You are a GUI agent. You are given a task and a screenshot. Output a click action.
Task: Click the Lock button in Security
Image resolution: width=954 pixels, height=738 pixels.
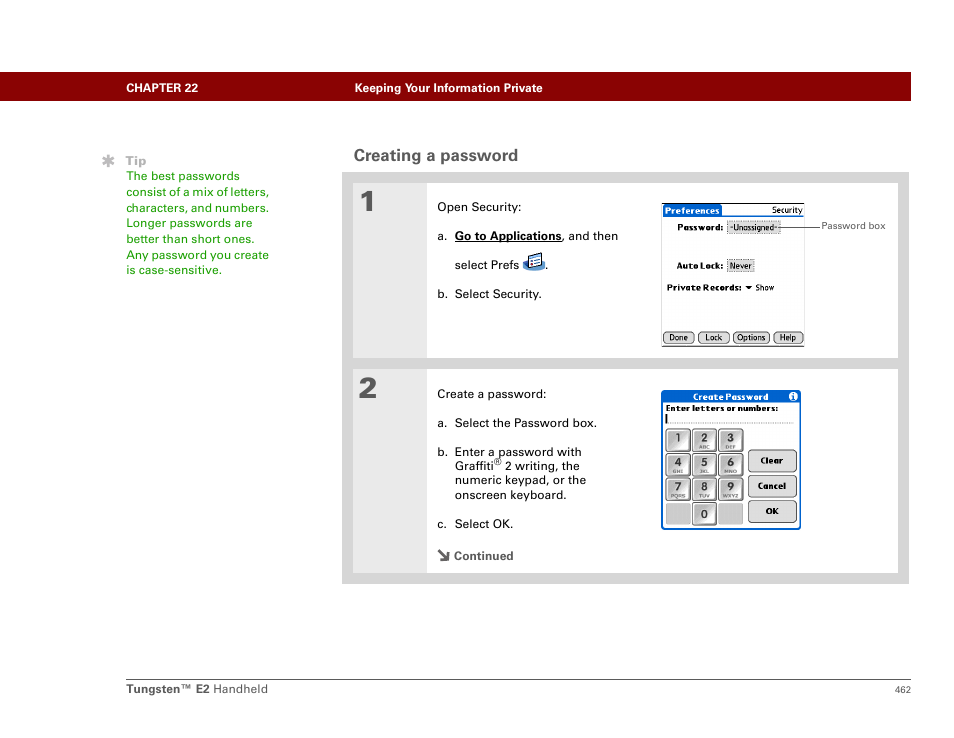714,338
